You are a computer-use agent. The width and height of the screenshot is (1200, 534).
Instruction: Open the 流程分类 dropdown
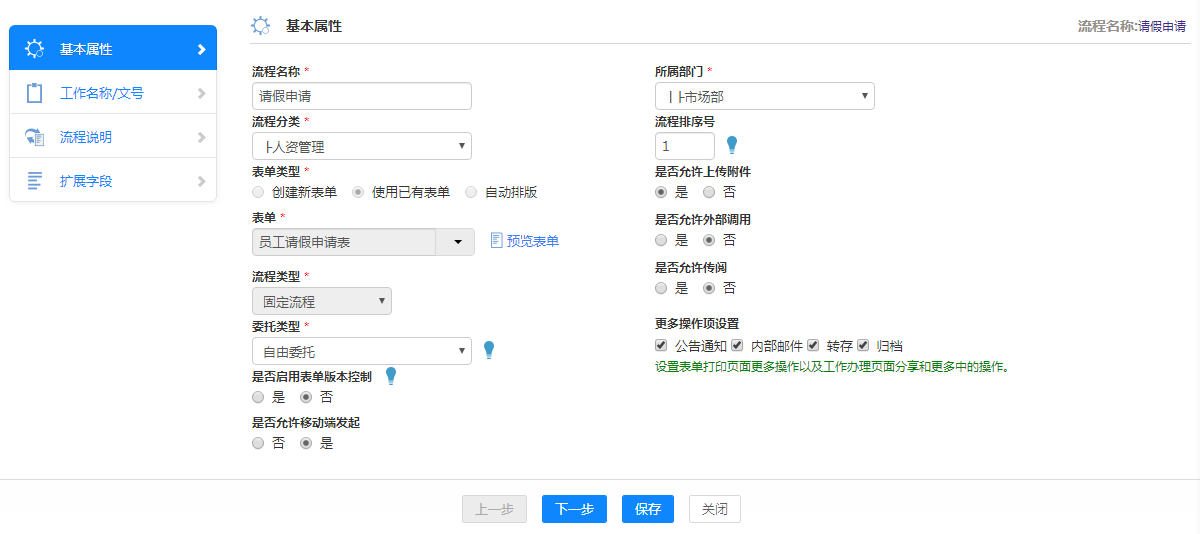pos(361,147)
